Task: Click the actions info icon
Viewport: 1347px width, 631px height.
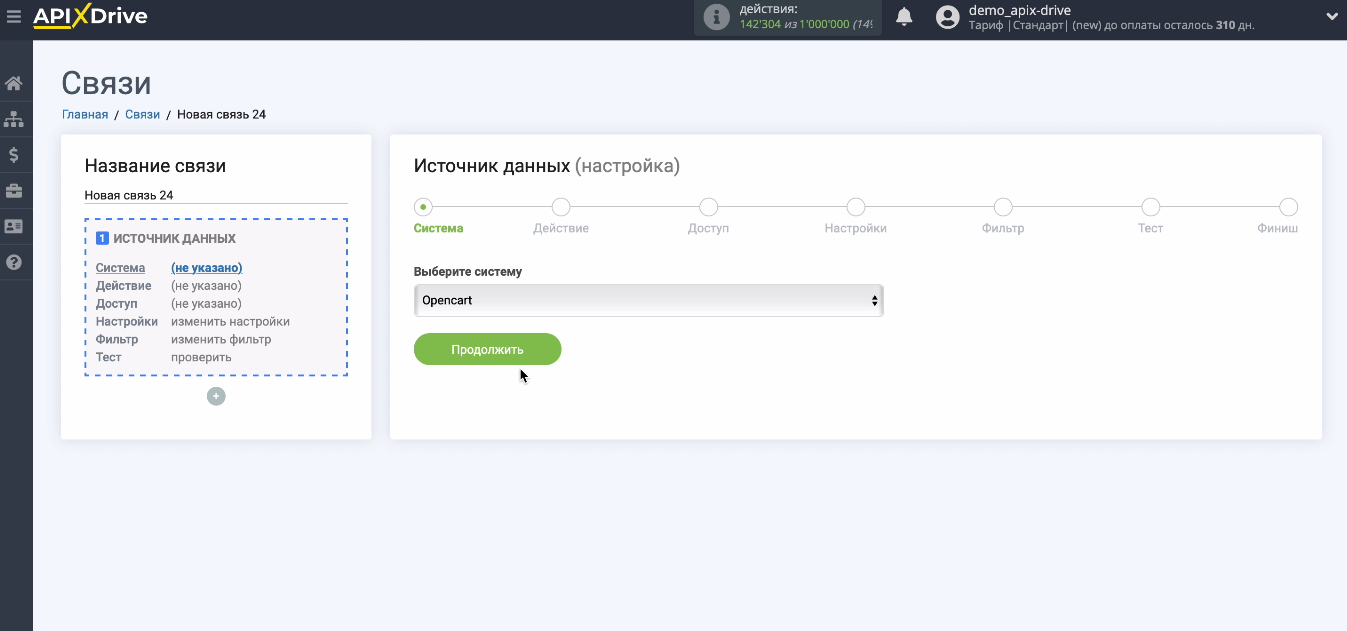Action: tap(716, 17)
